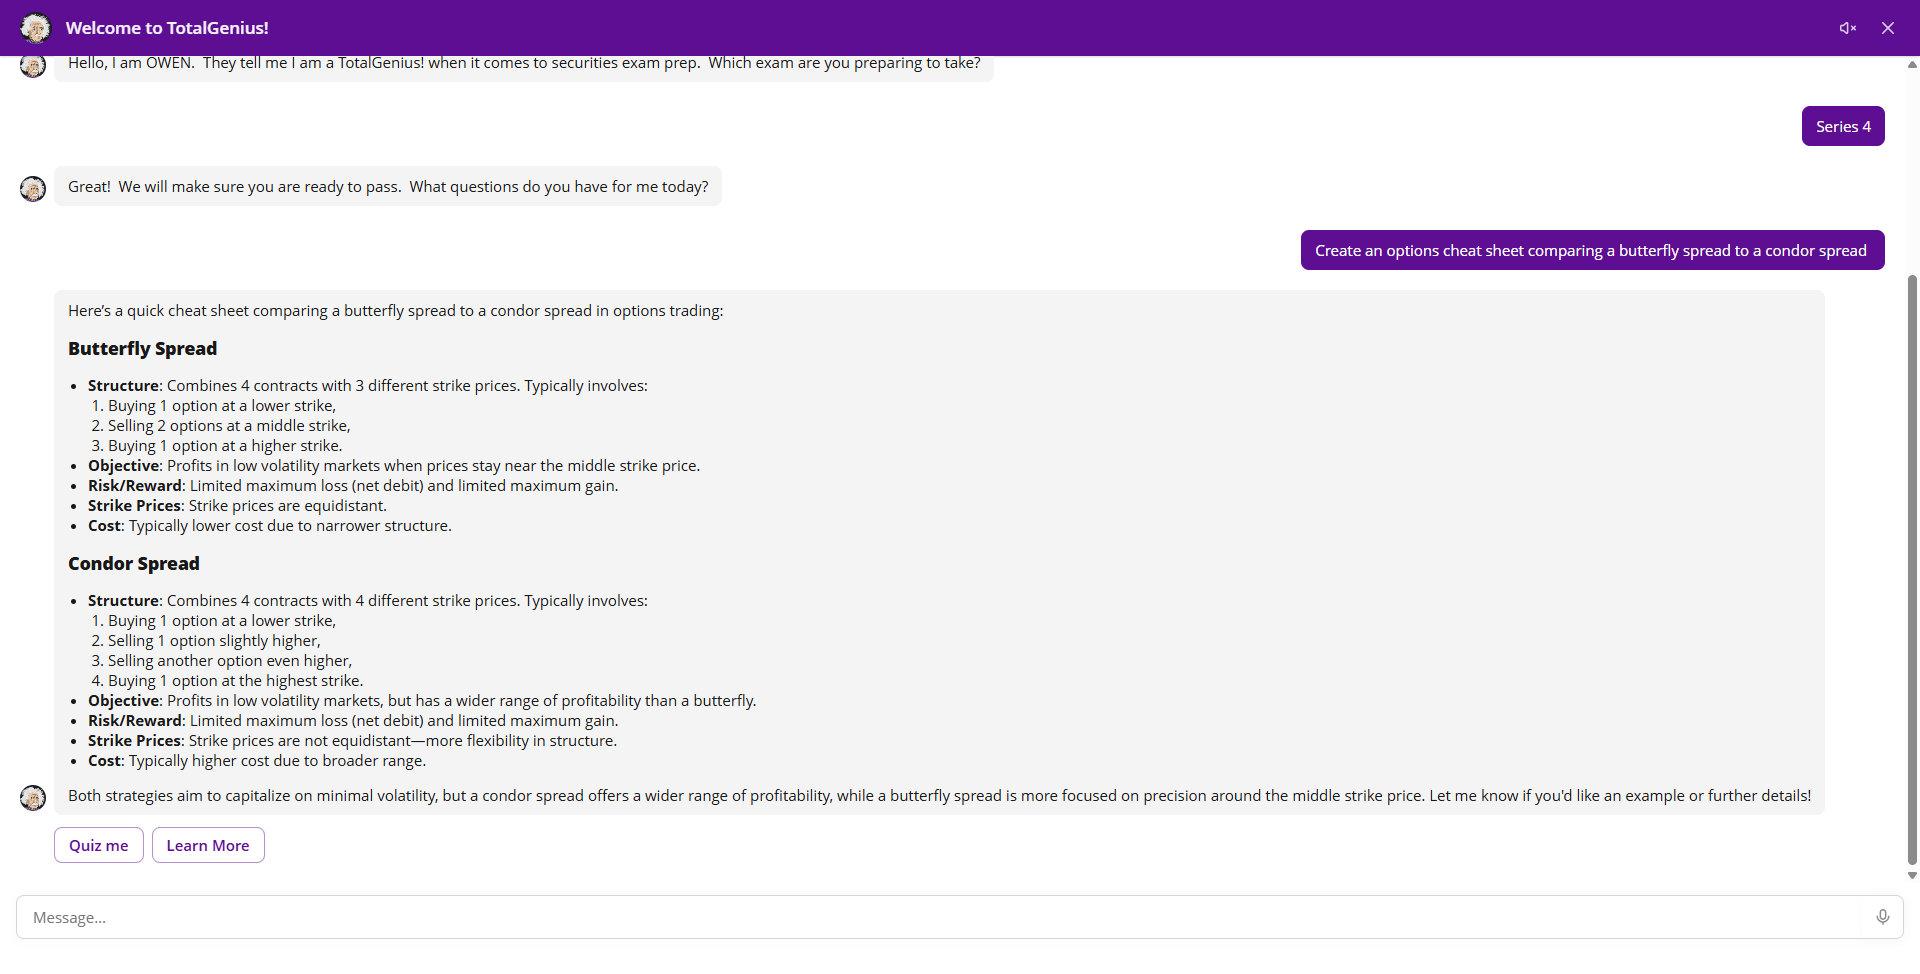The height and width of the screenshot is (974, 1920).
Task: Click 'Buying 1 option at the highest strike' line
Action: coord(236,681)
